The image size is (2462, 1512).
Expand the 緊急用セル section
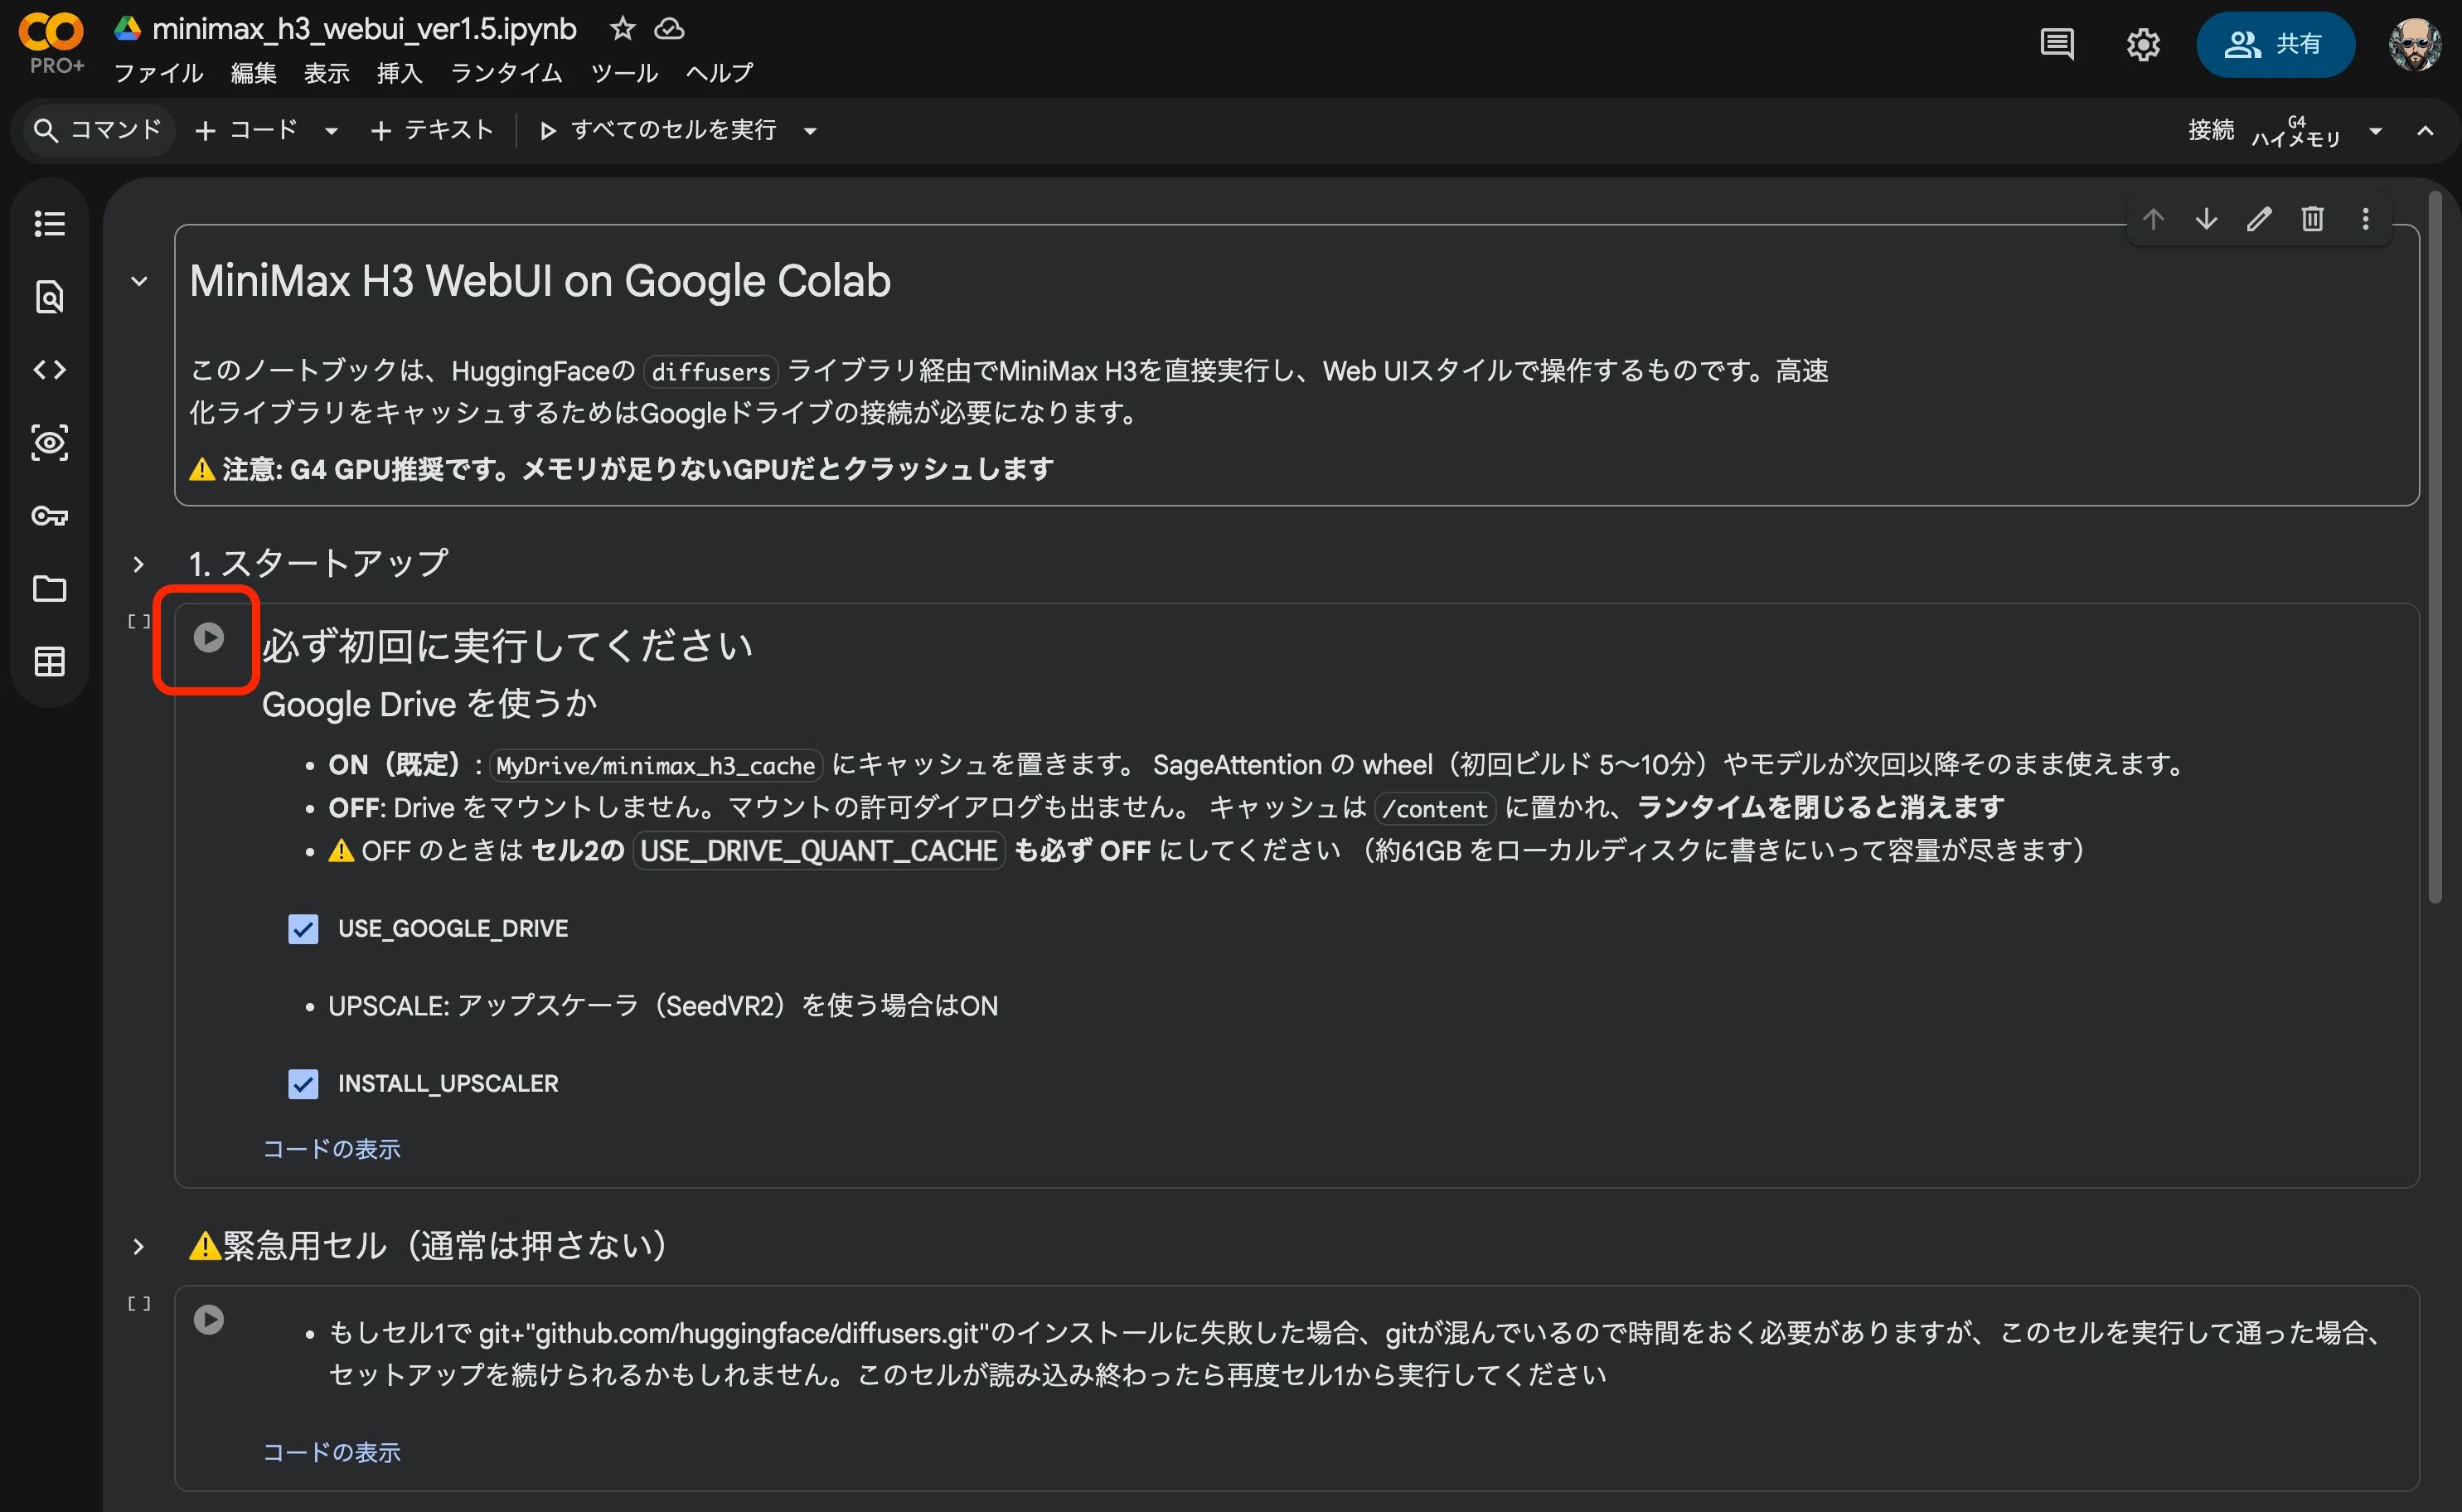tap(139, 1246)
